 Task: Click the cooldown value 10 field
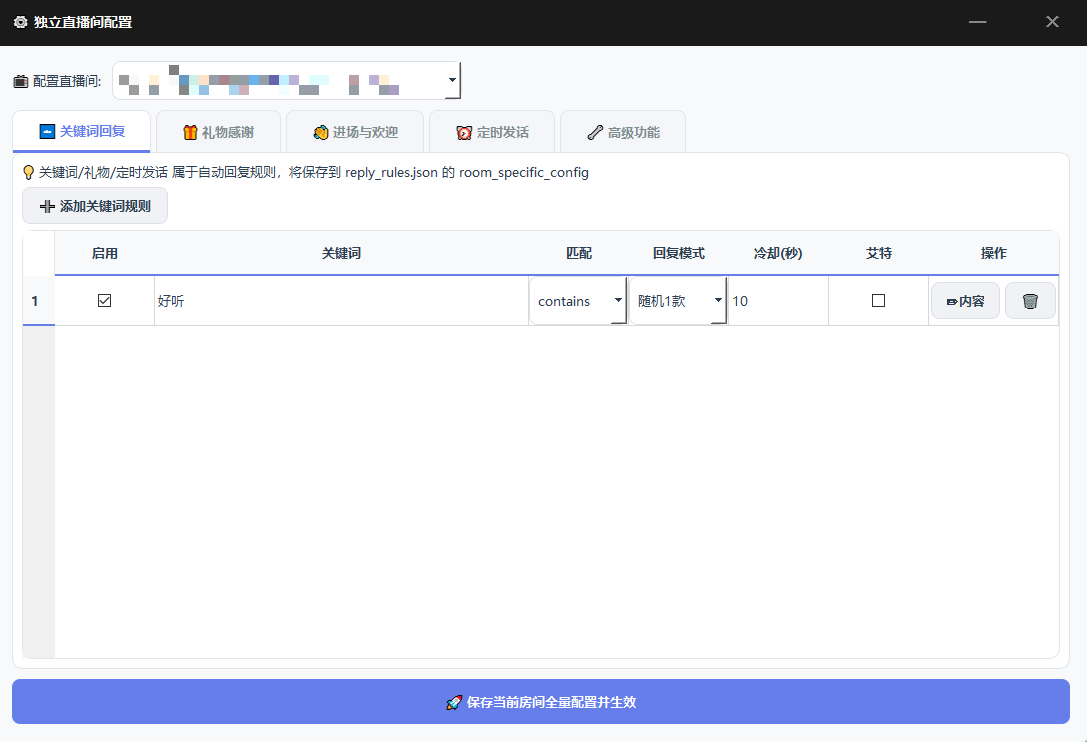pyautogui.click(x=777, y=301)
